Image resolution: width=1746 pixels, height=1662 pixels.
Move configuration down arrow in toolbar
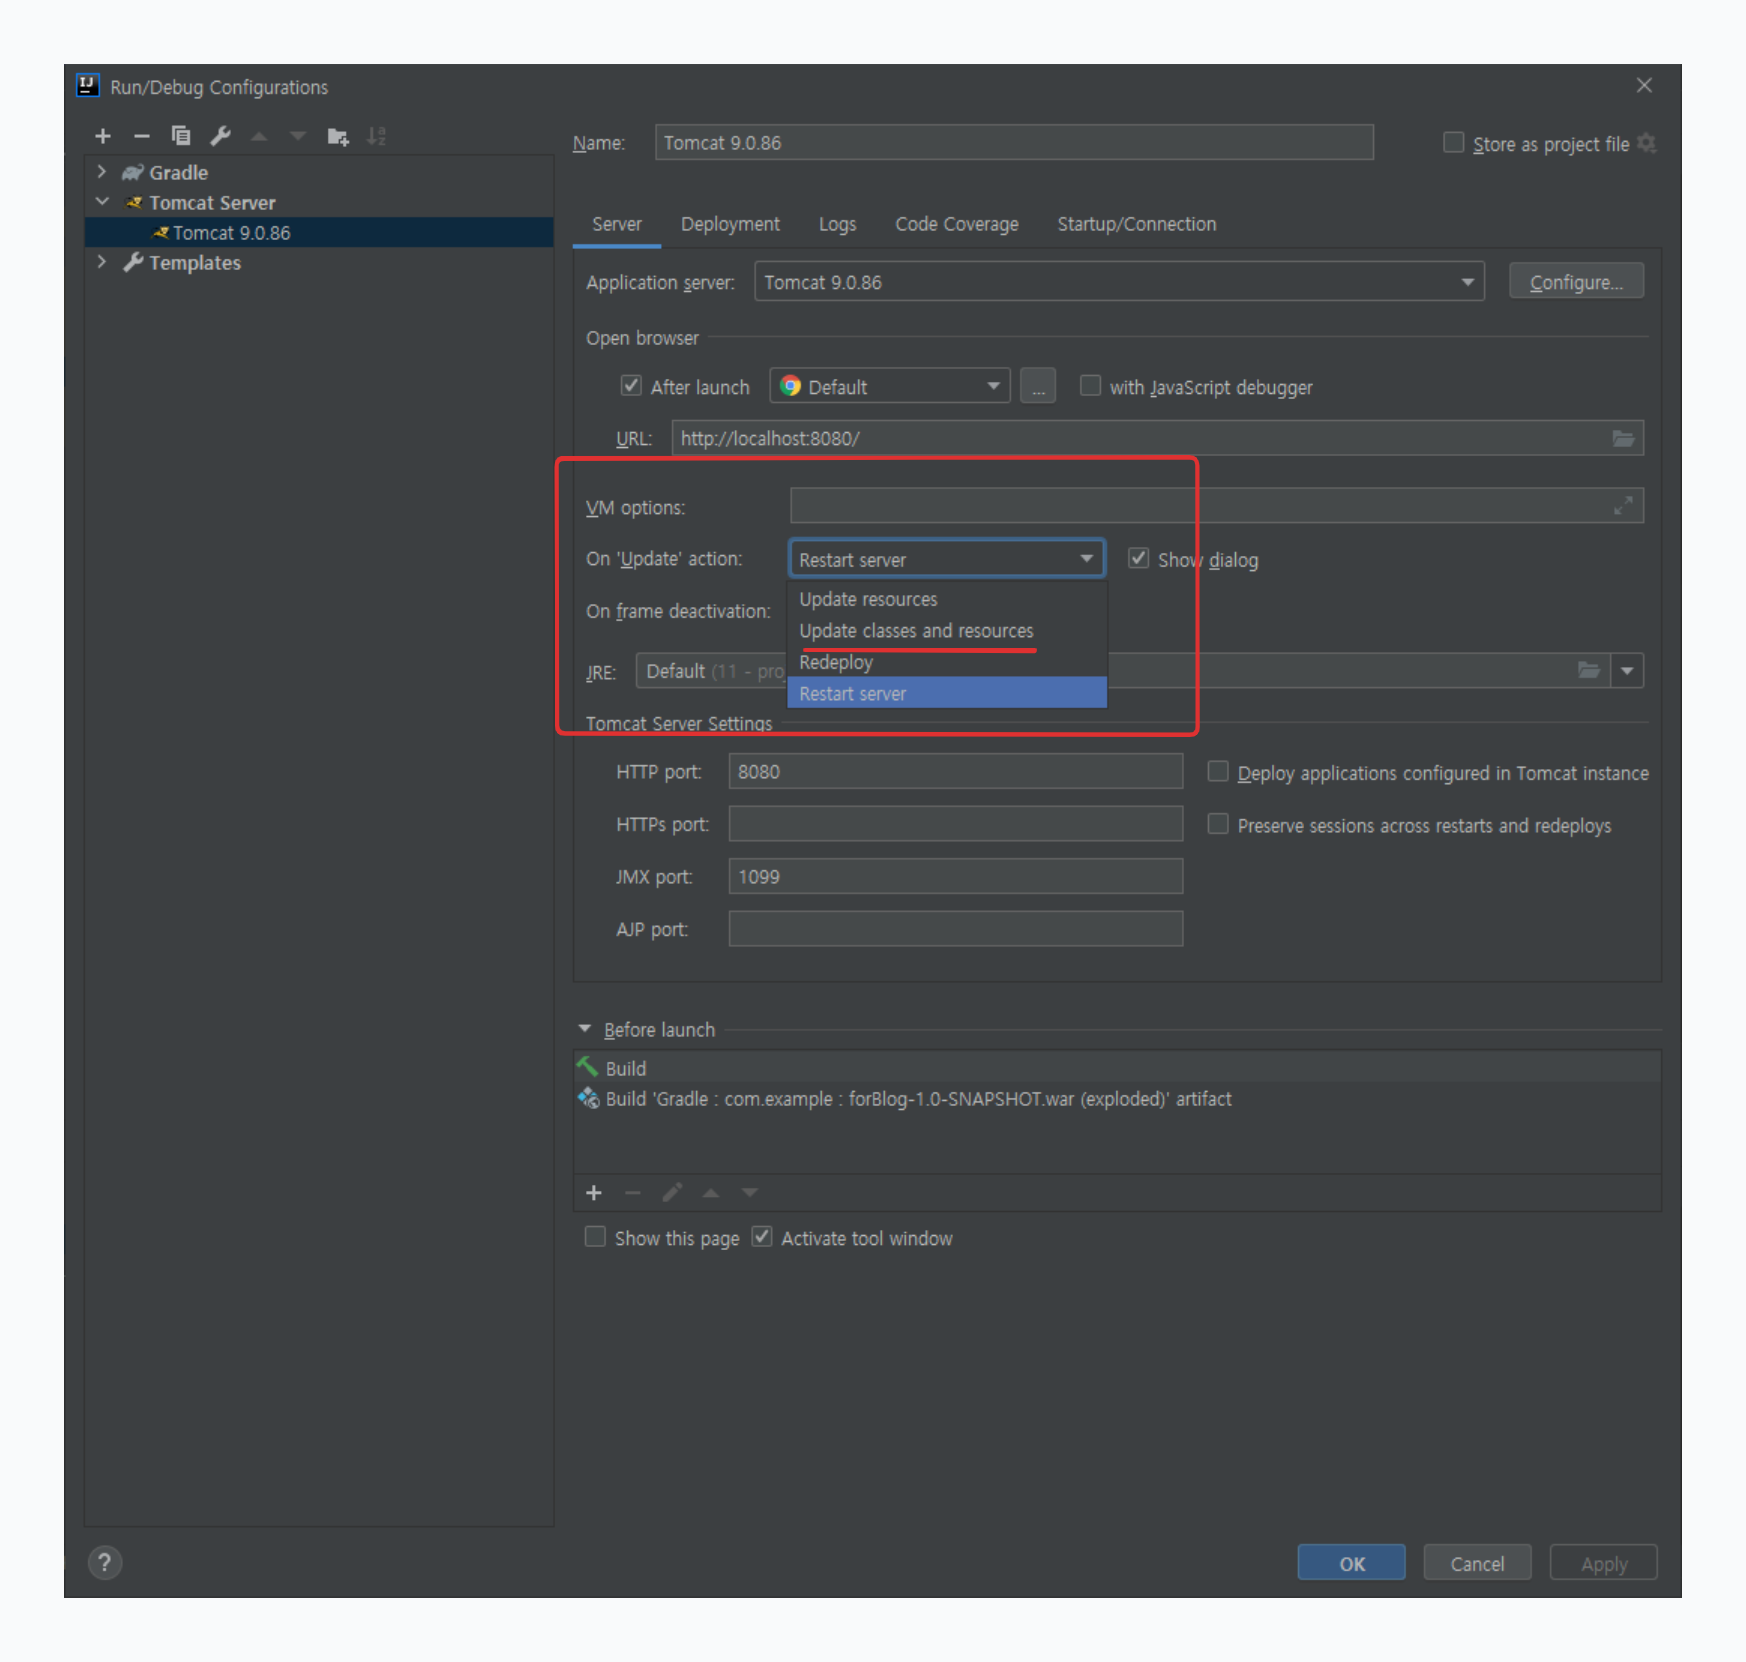[x=298, y=136]
